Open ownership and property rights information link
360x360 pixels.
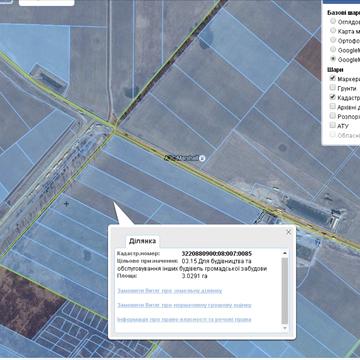184,319
